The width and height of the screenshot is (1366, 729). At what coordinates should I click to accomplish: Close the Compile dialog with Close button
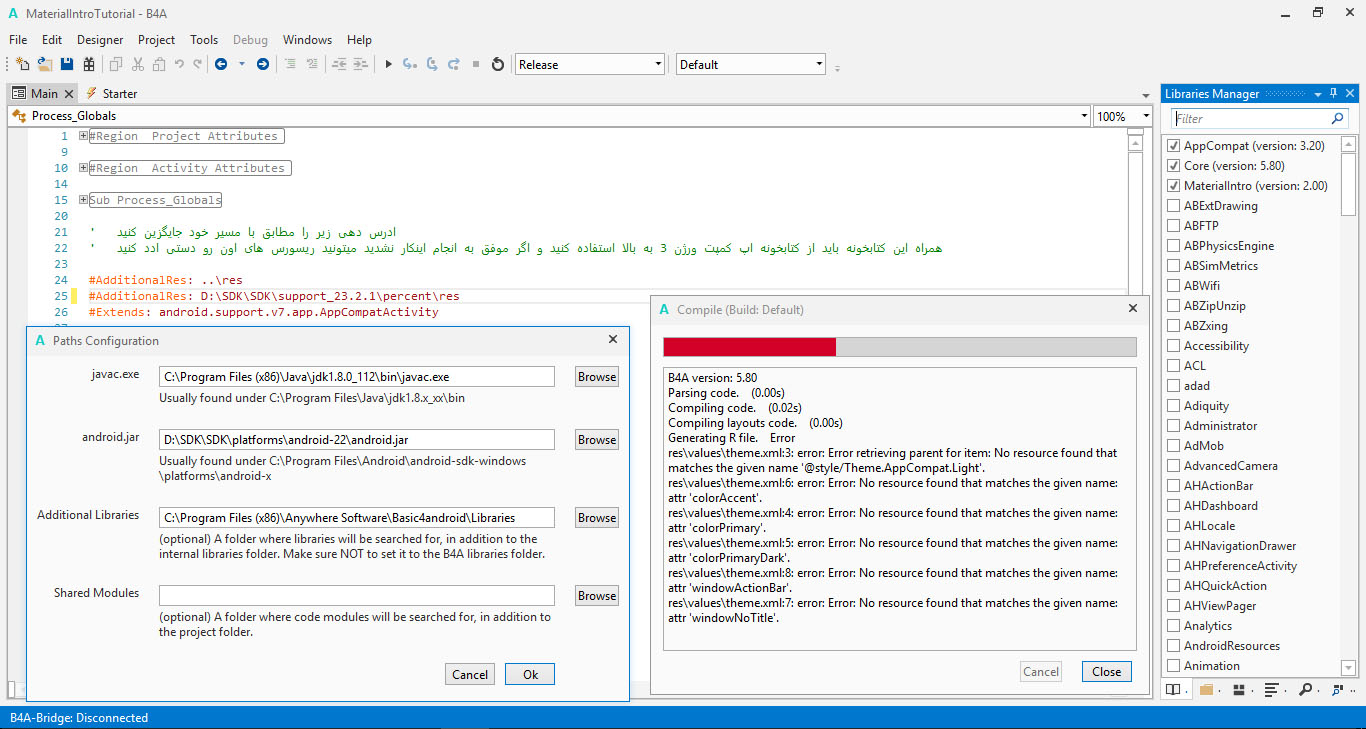[1106, 672]
